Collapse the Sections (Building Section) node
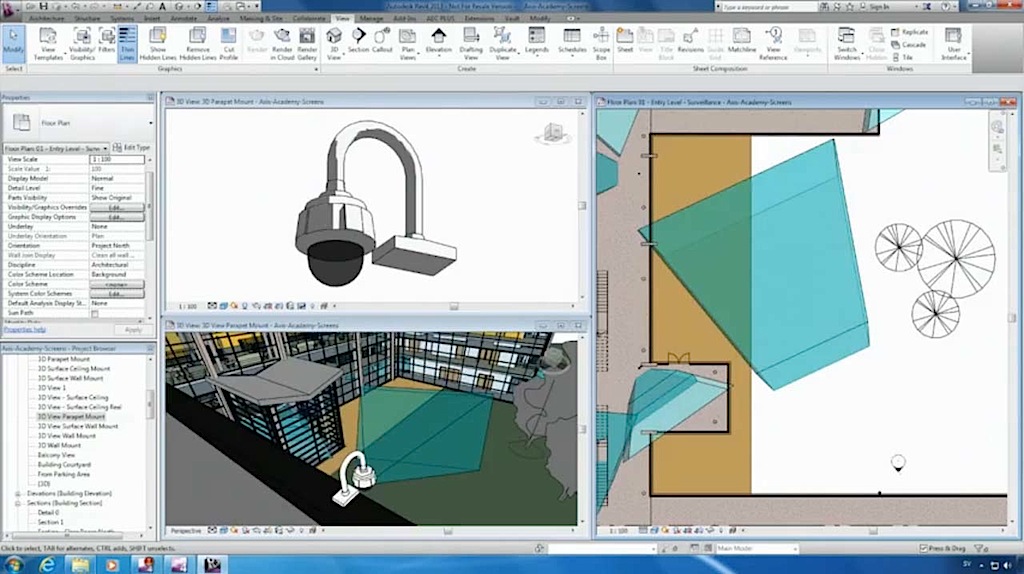 [17, 503]
